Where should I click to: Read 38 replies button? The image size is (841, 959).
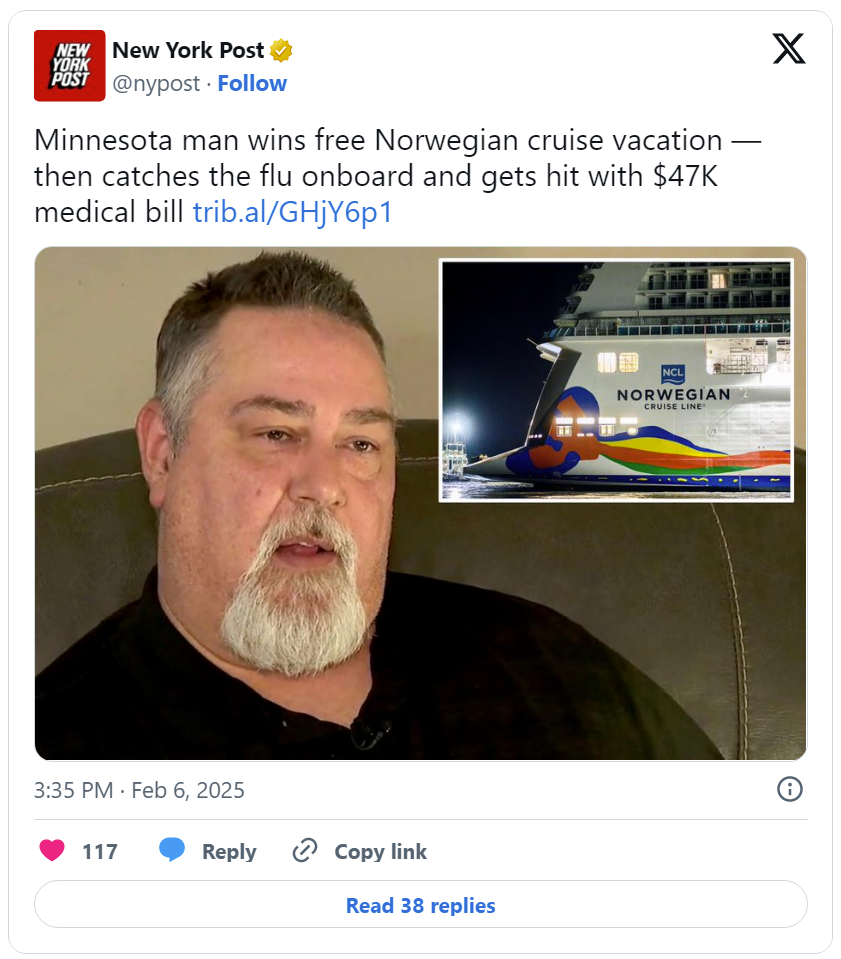(x=421, y=905)
